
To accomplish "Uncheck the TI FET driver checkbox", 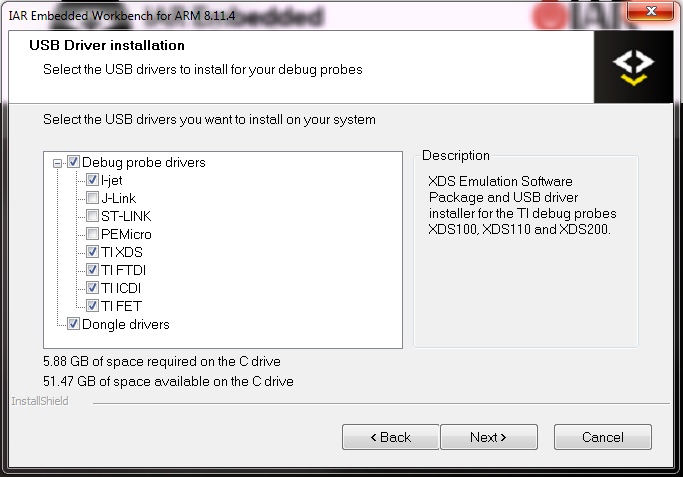I will coord(92,306).
